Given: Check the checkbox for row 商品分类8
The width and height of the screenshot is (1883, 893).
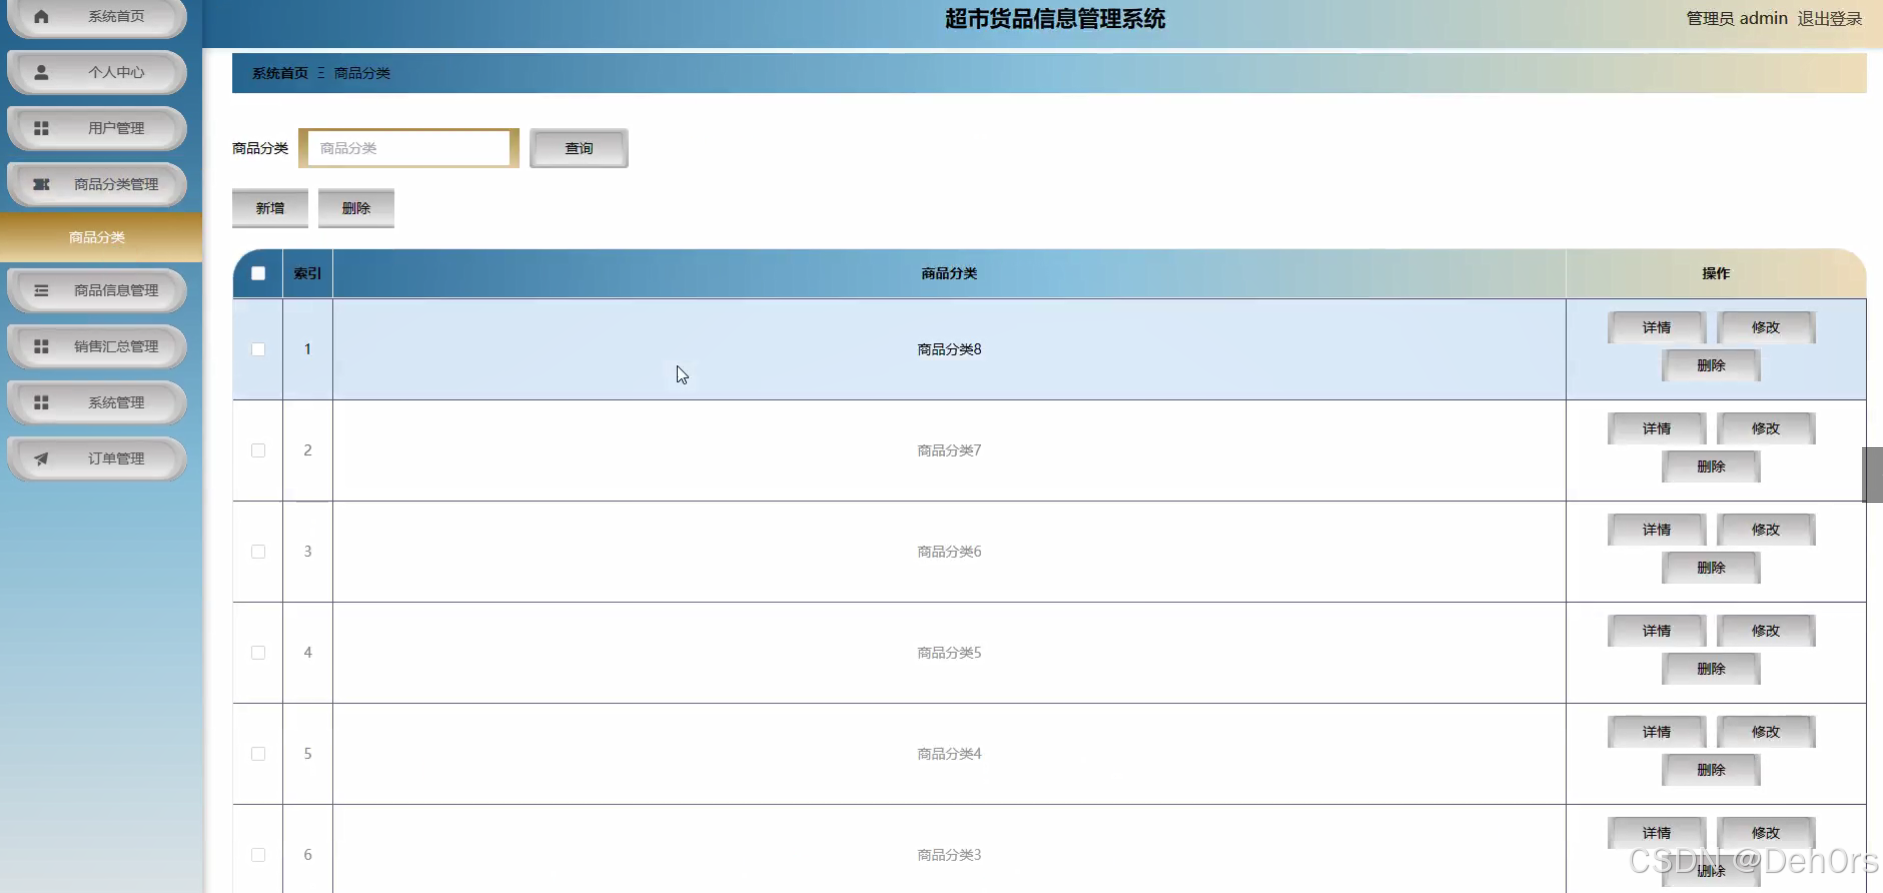Looking at the screenshot, I should [258, 349].
